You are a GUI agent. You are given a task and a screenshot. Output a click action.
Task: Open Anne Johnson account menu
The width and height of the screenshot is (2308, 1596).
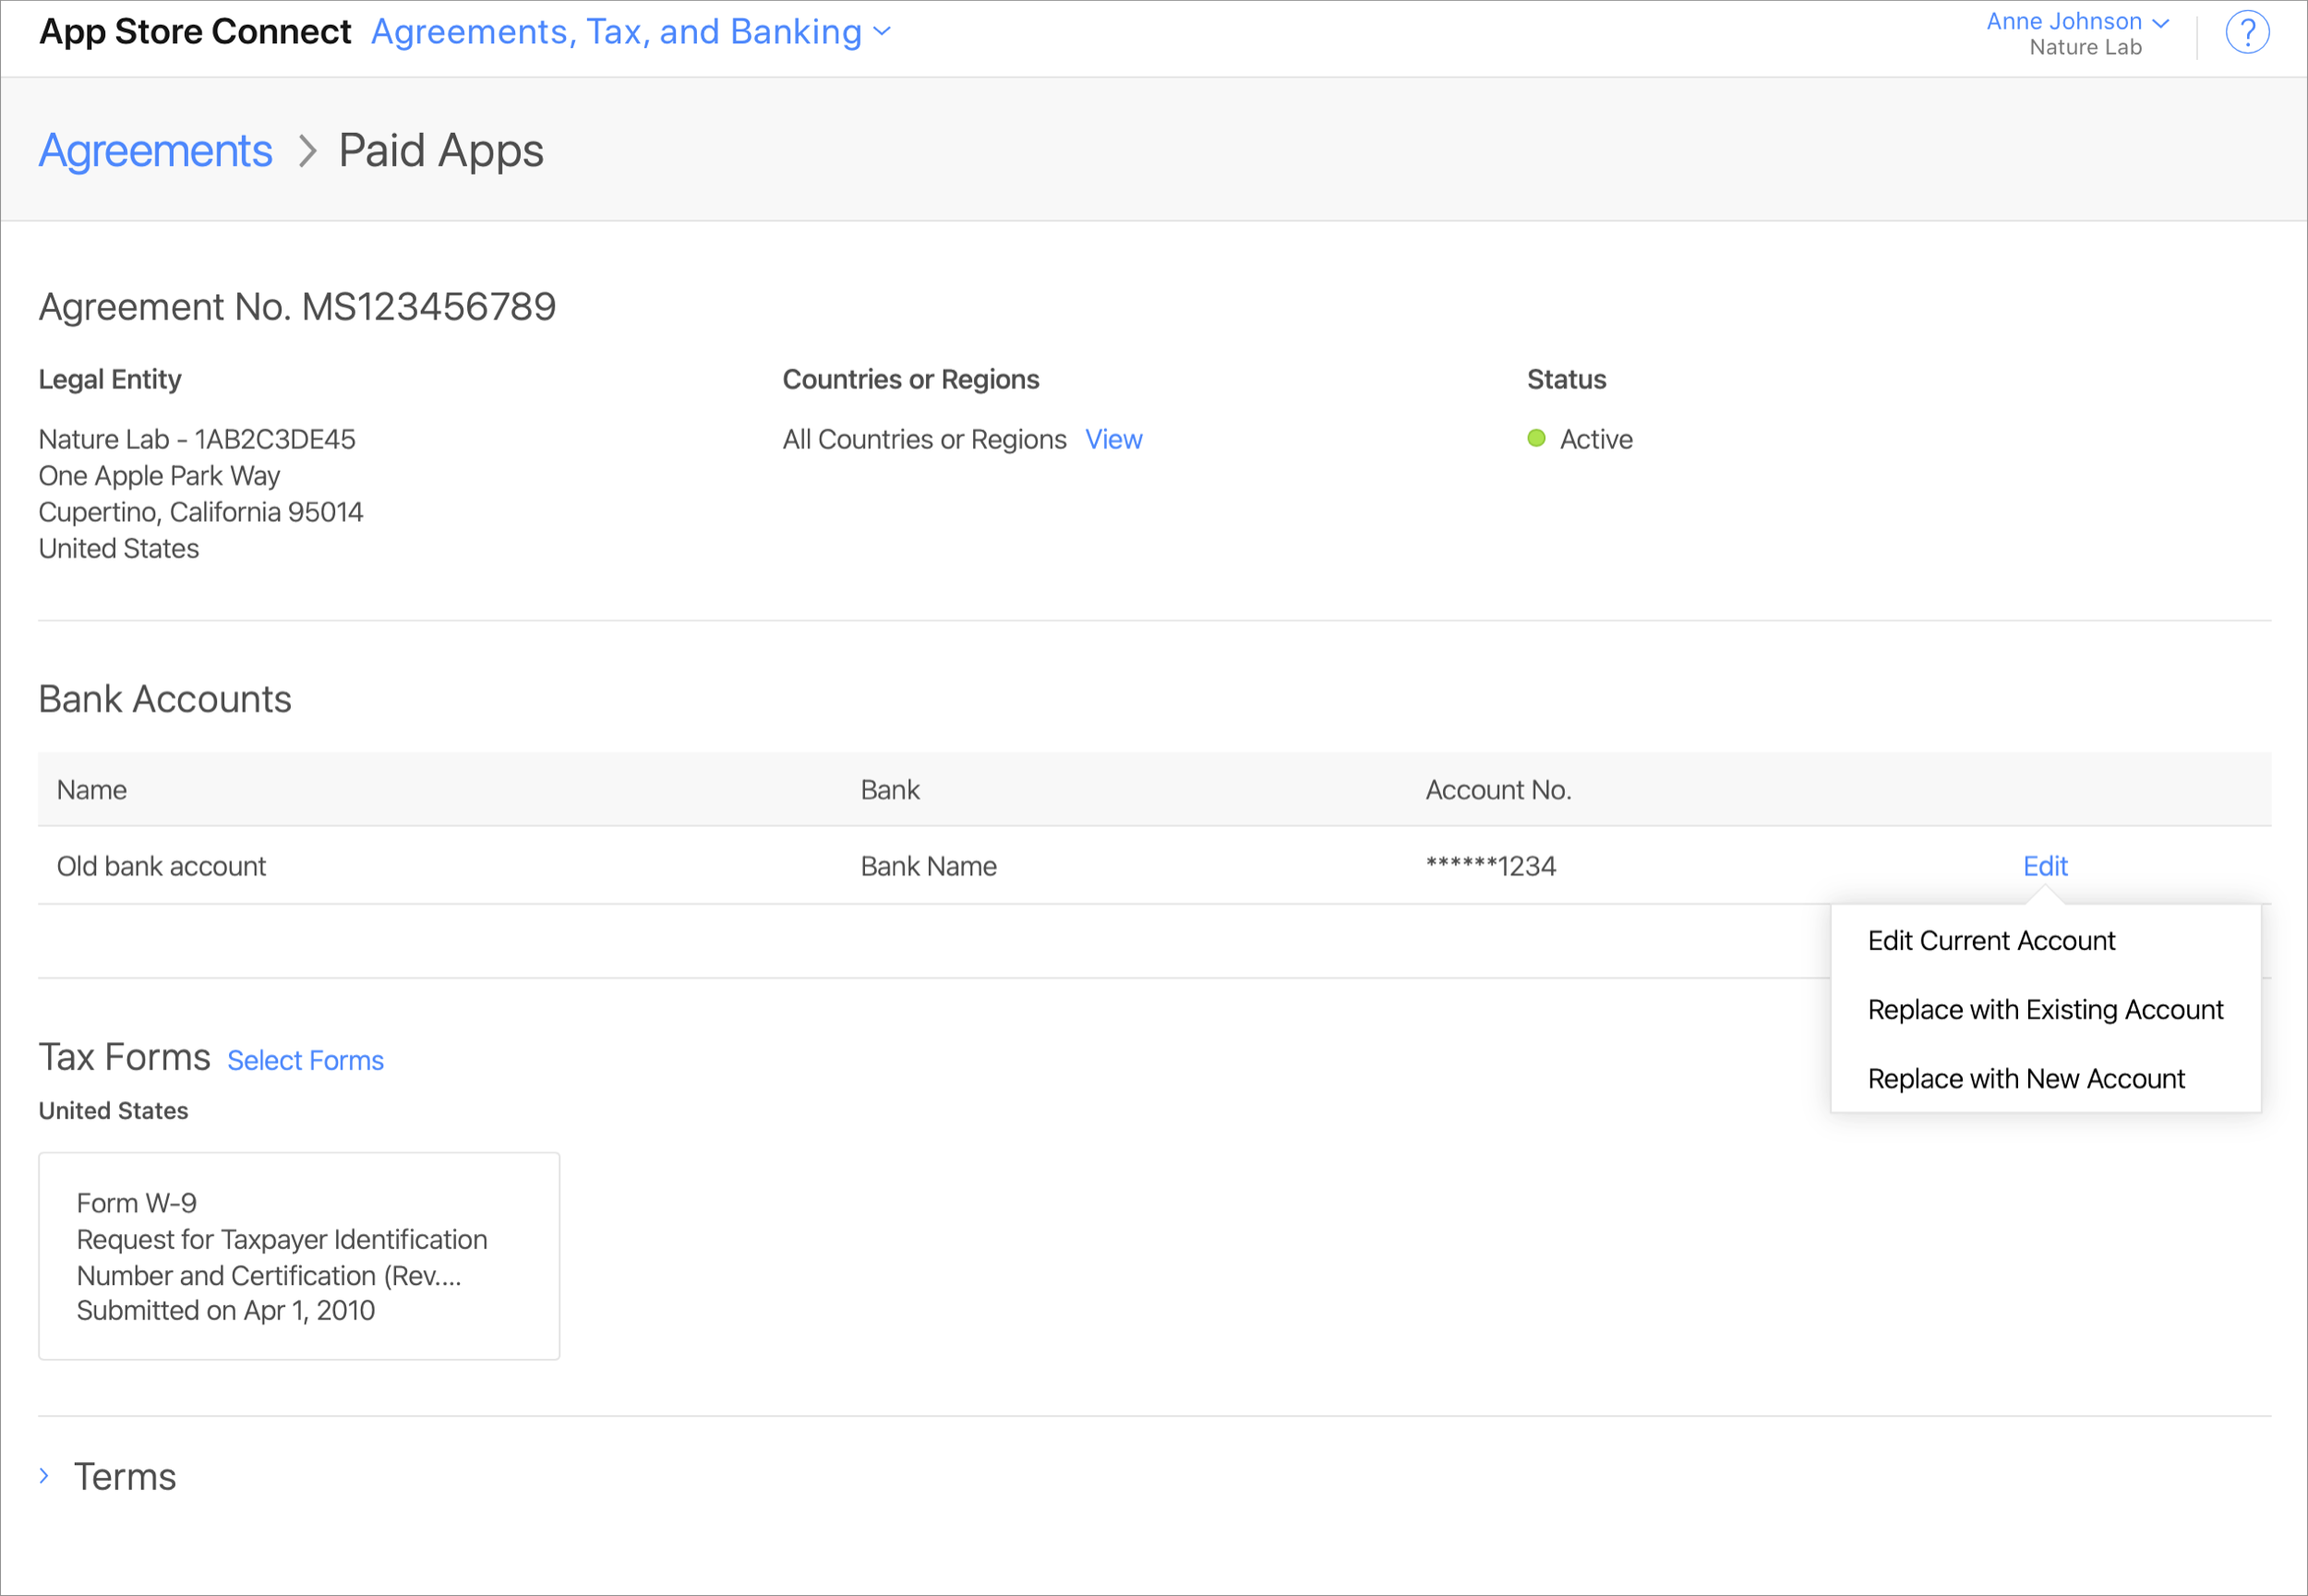[x=2076, y=22]
